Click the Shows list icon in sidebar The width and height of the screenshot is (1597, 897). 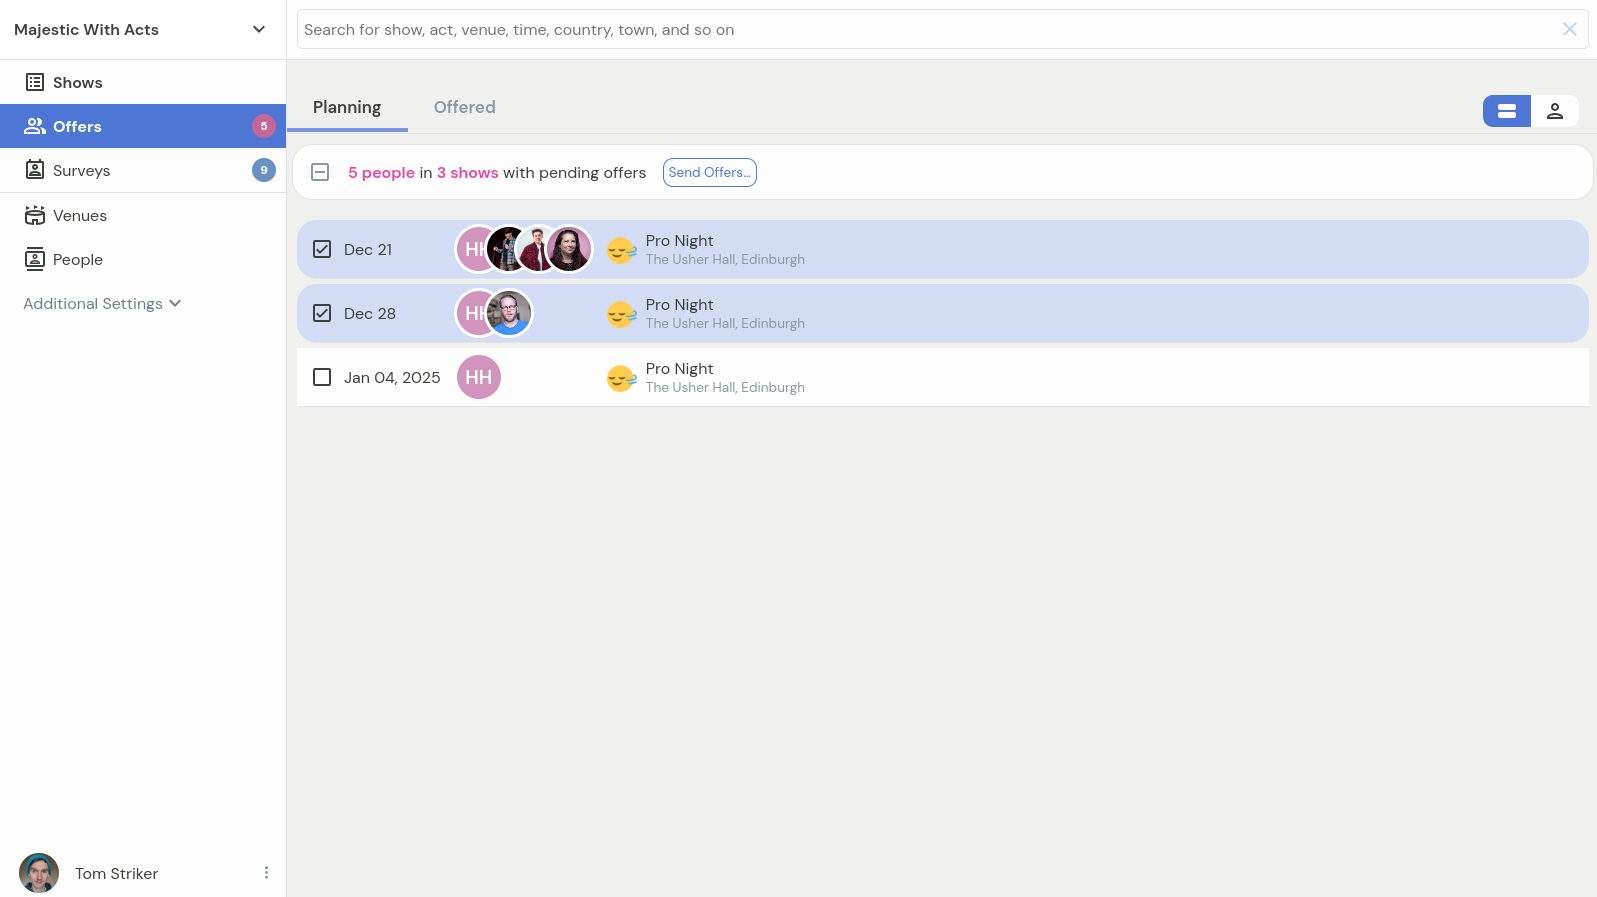click(x=35, y=82)
